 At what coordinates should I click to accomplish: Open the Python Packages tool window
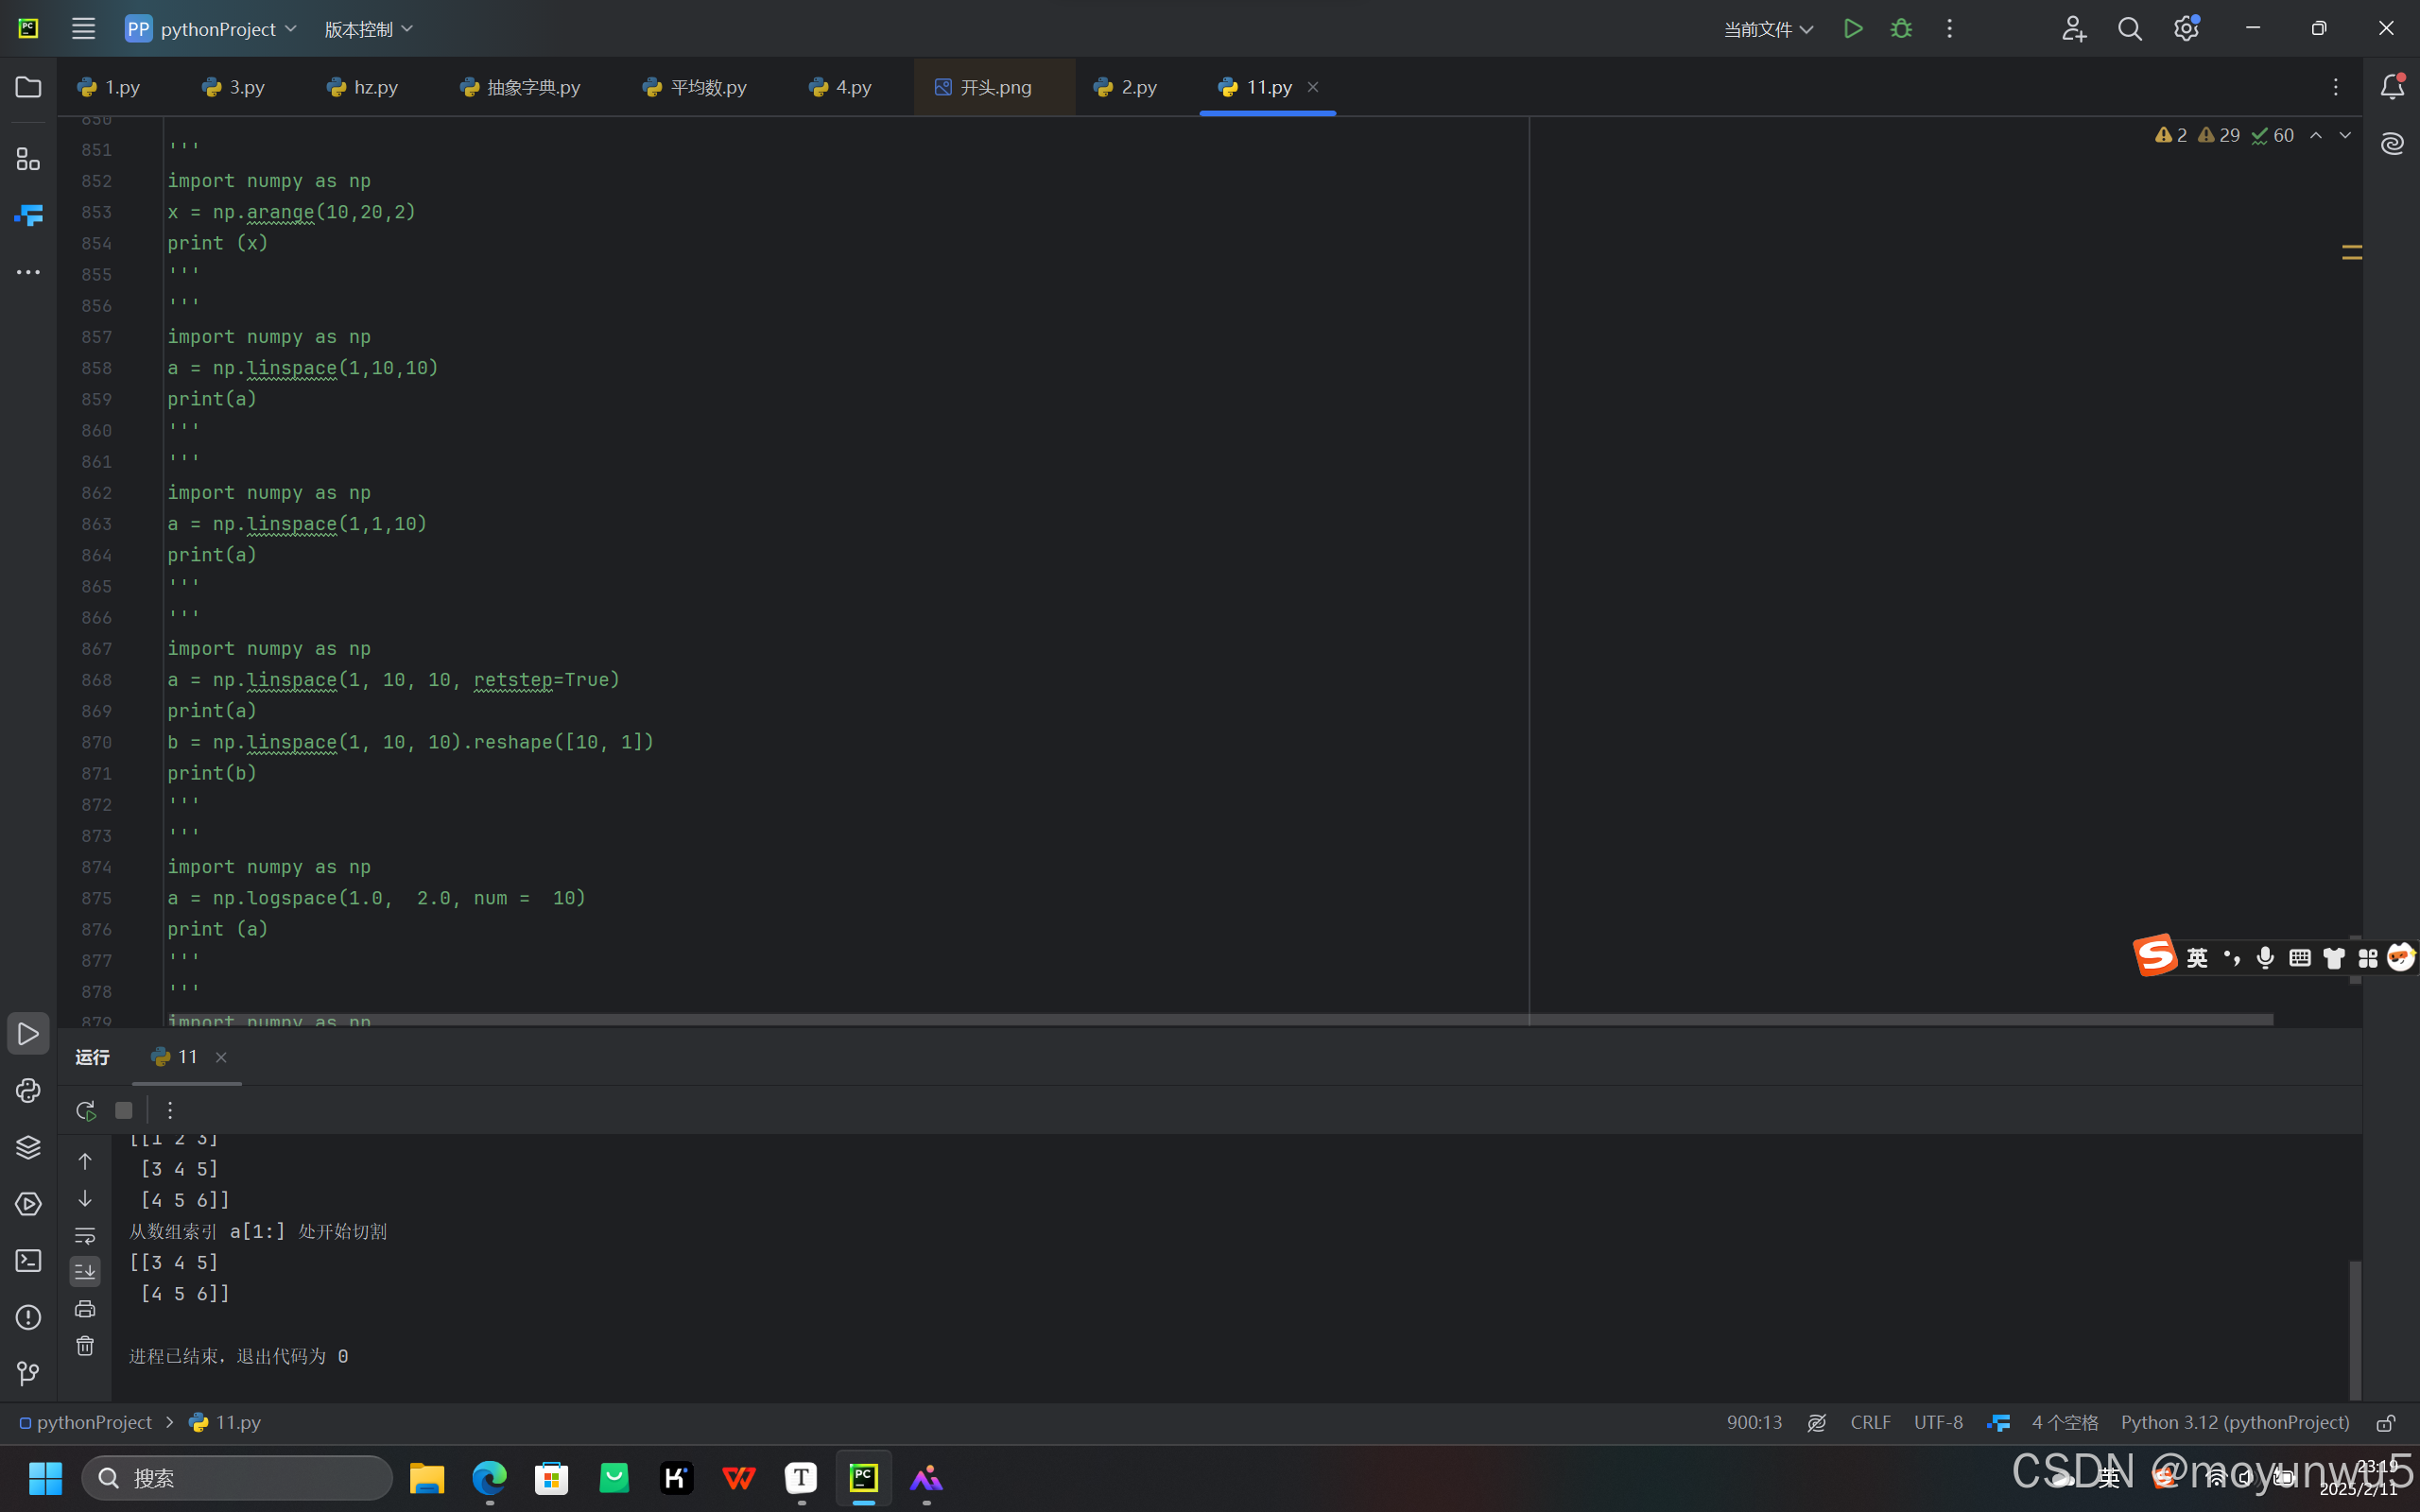pyautogui.click(x=28, y=1147)
